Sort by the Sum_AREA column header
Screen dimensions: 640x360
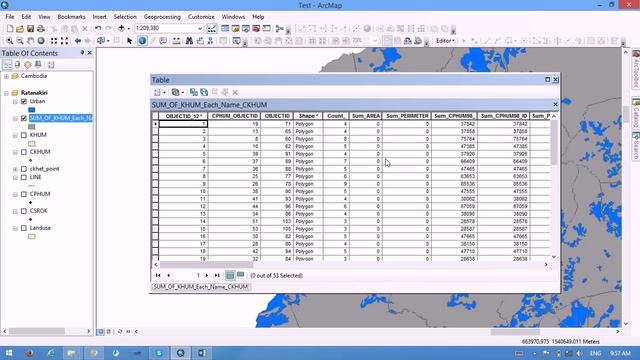366,116
